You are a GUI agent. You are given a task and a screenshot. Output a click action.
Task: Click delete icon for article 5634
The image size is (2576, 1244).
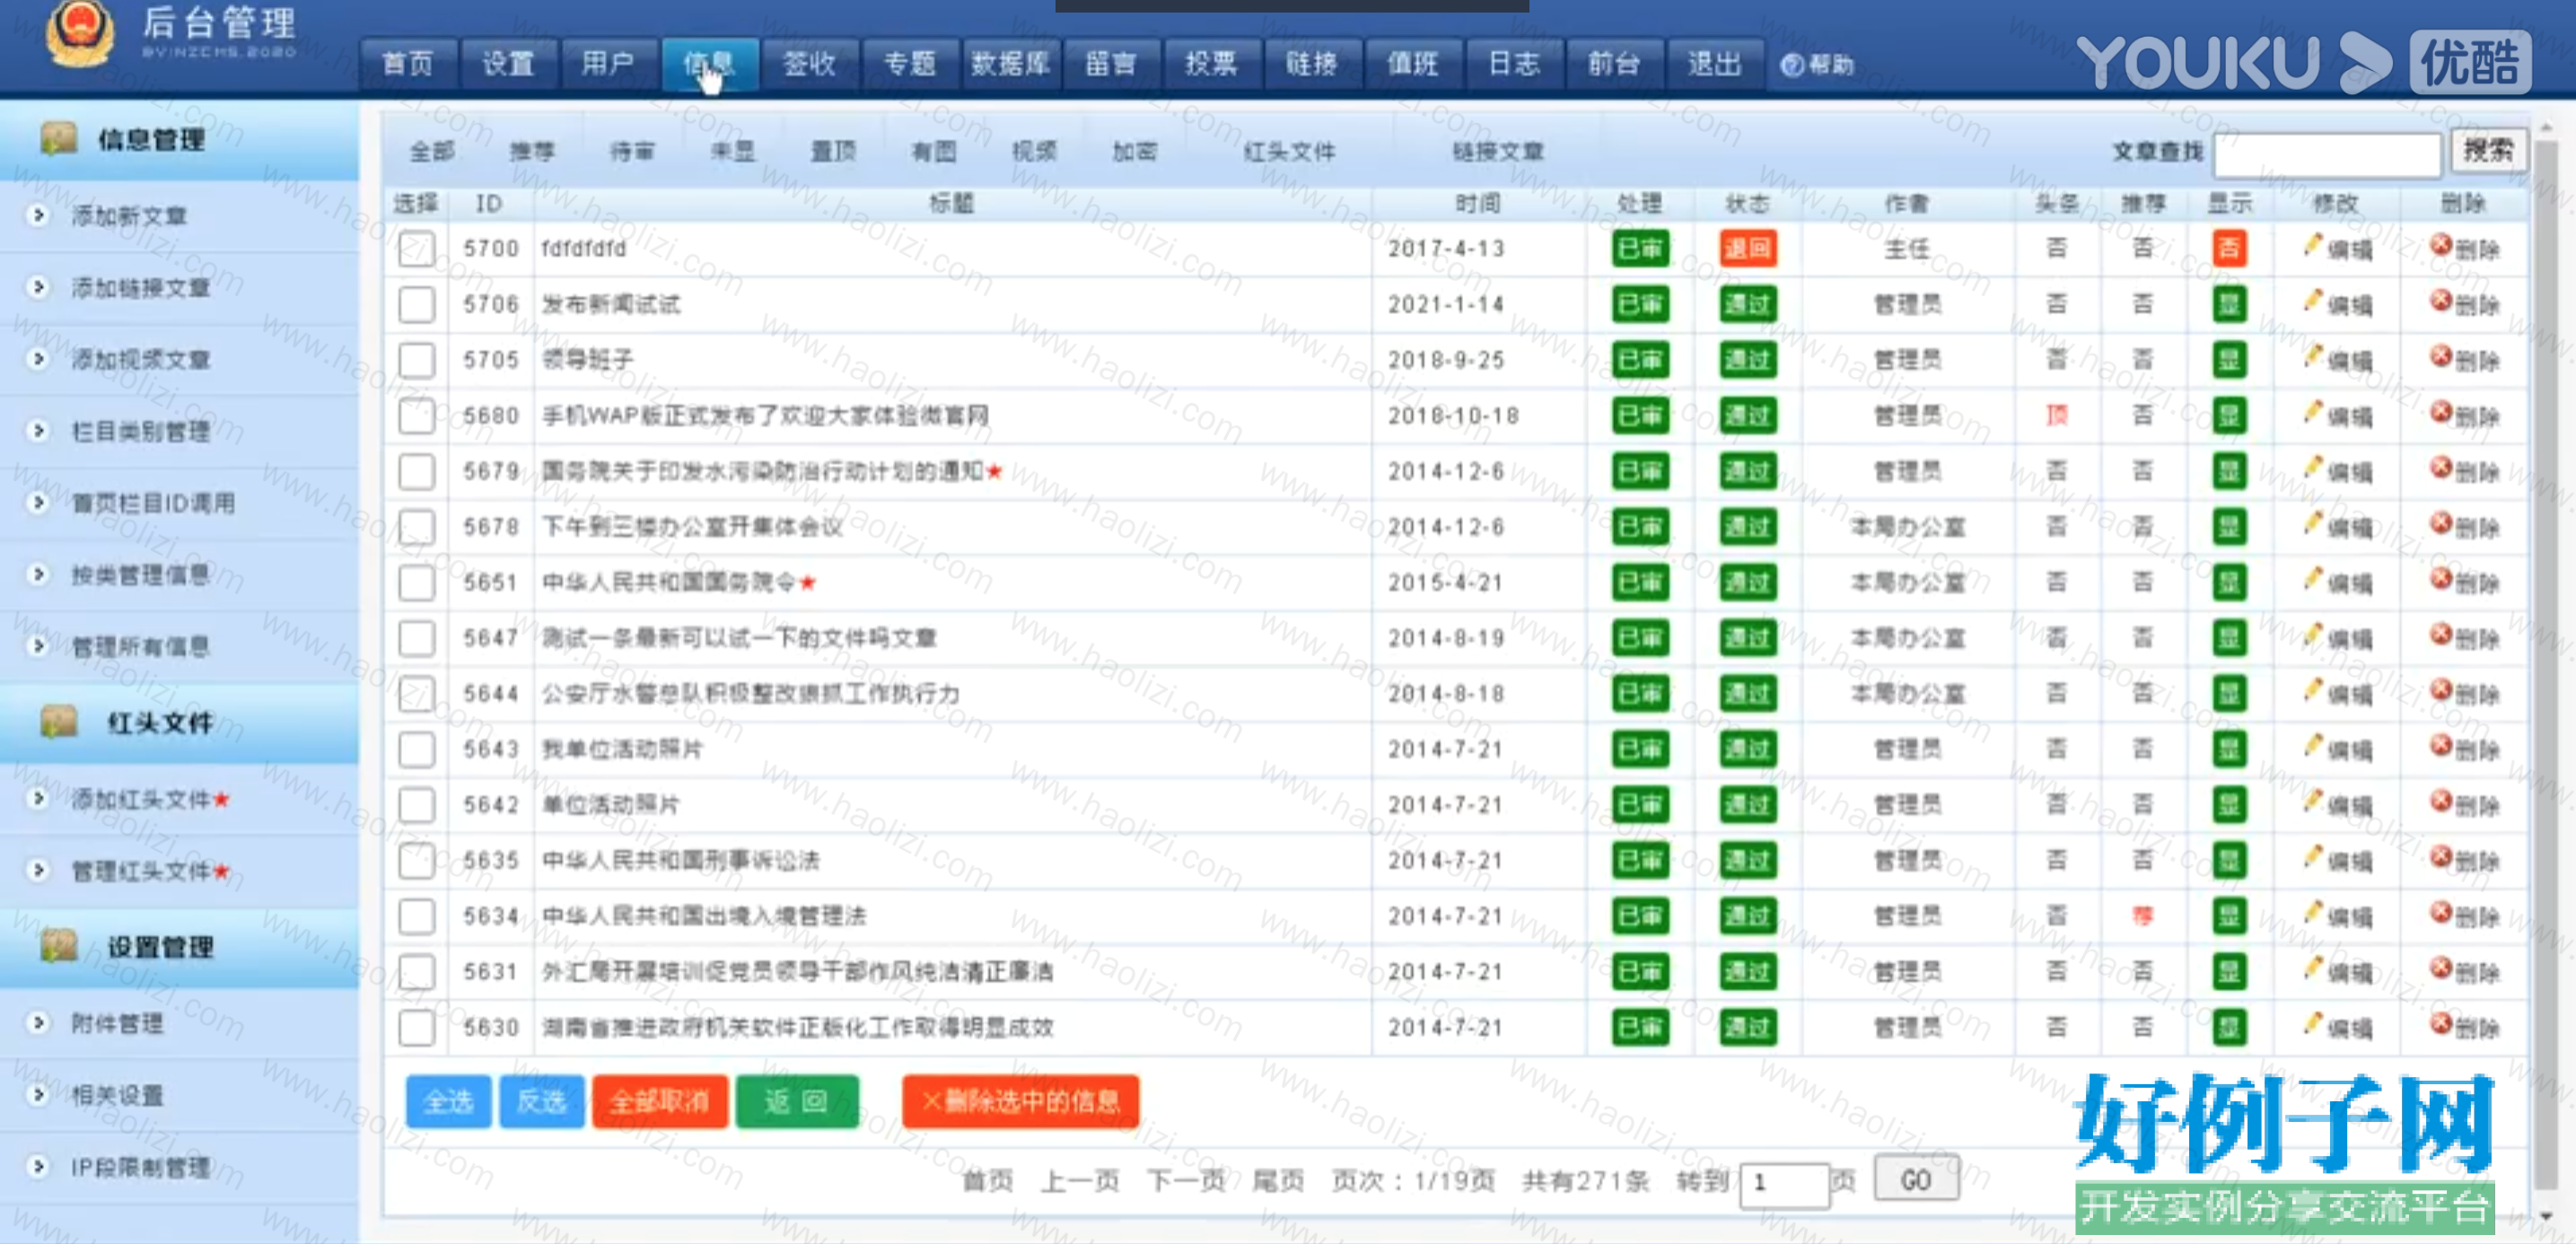coord(2441,913)
